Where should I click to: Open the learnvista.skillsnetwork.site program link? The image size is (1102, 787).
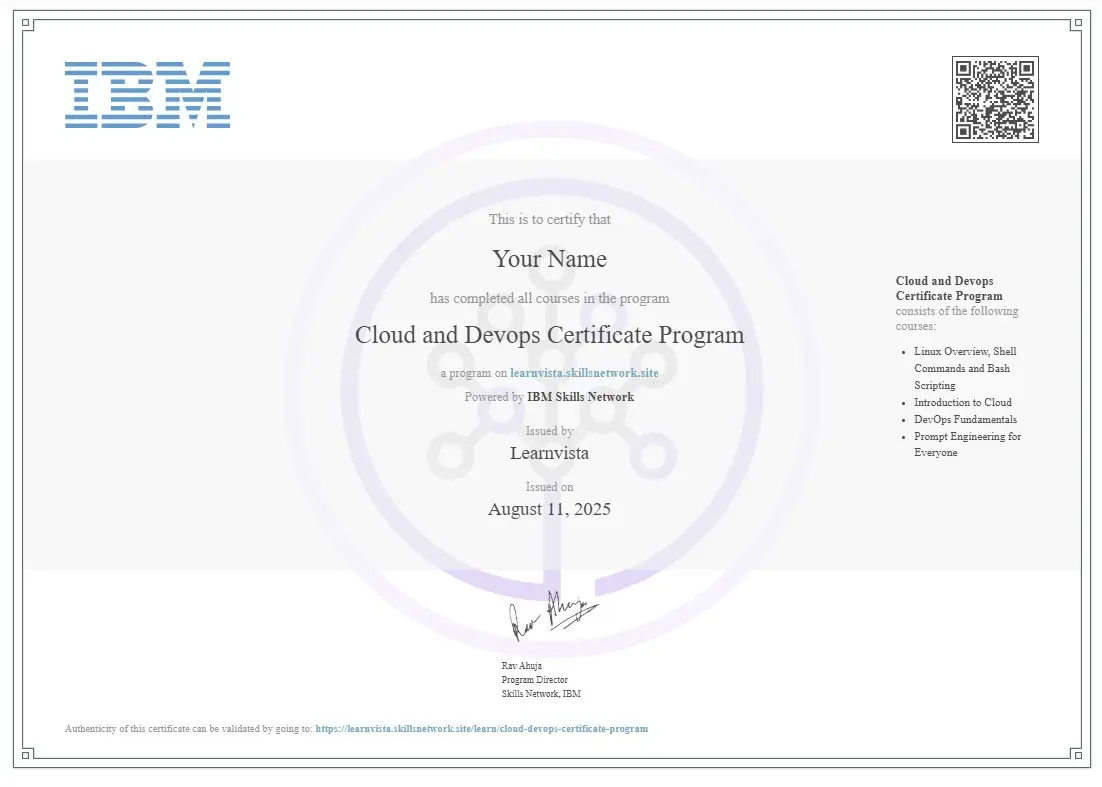pos(584,373)
